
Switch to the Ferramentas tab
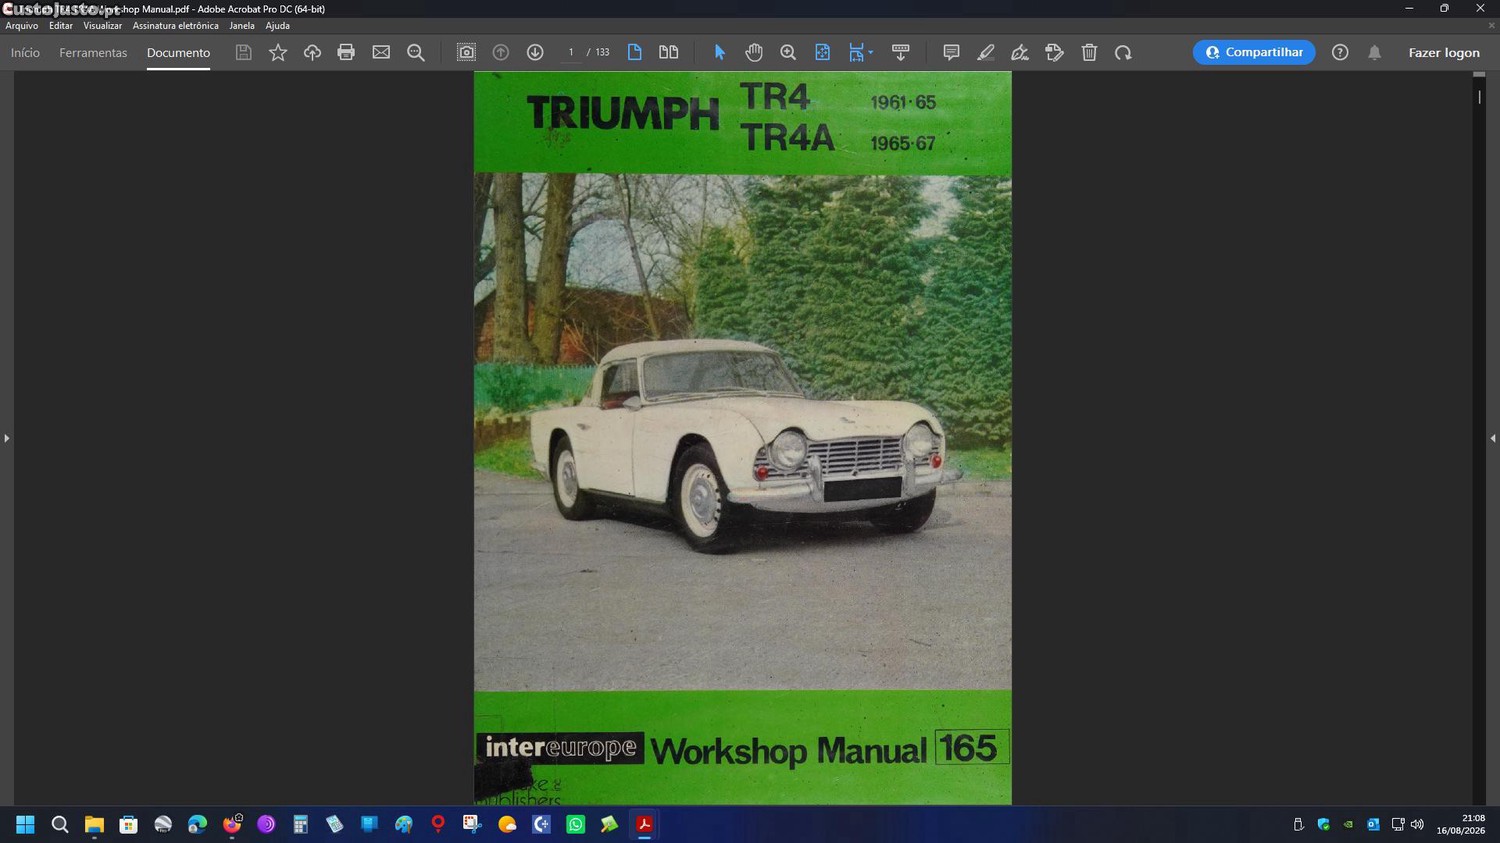click(93, 53)
